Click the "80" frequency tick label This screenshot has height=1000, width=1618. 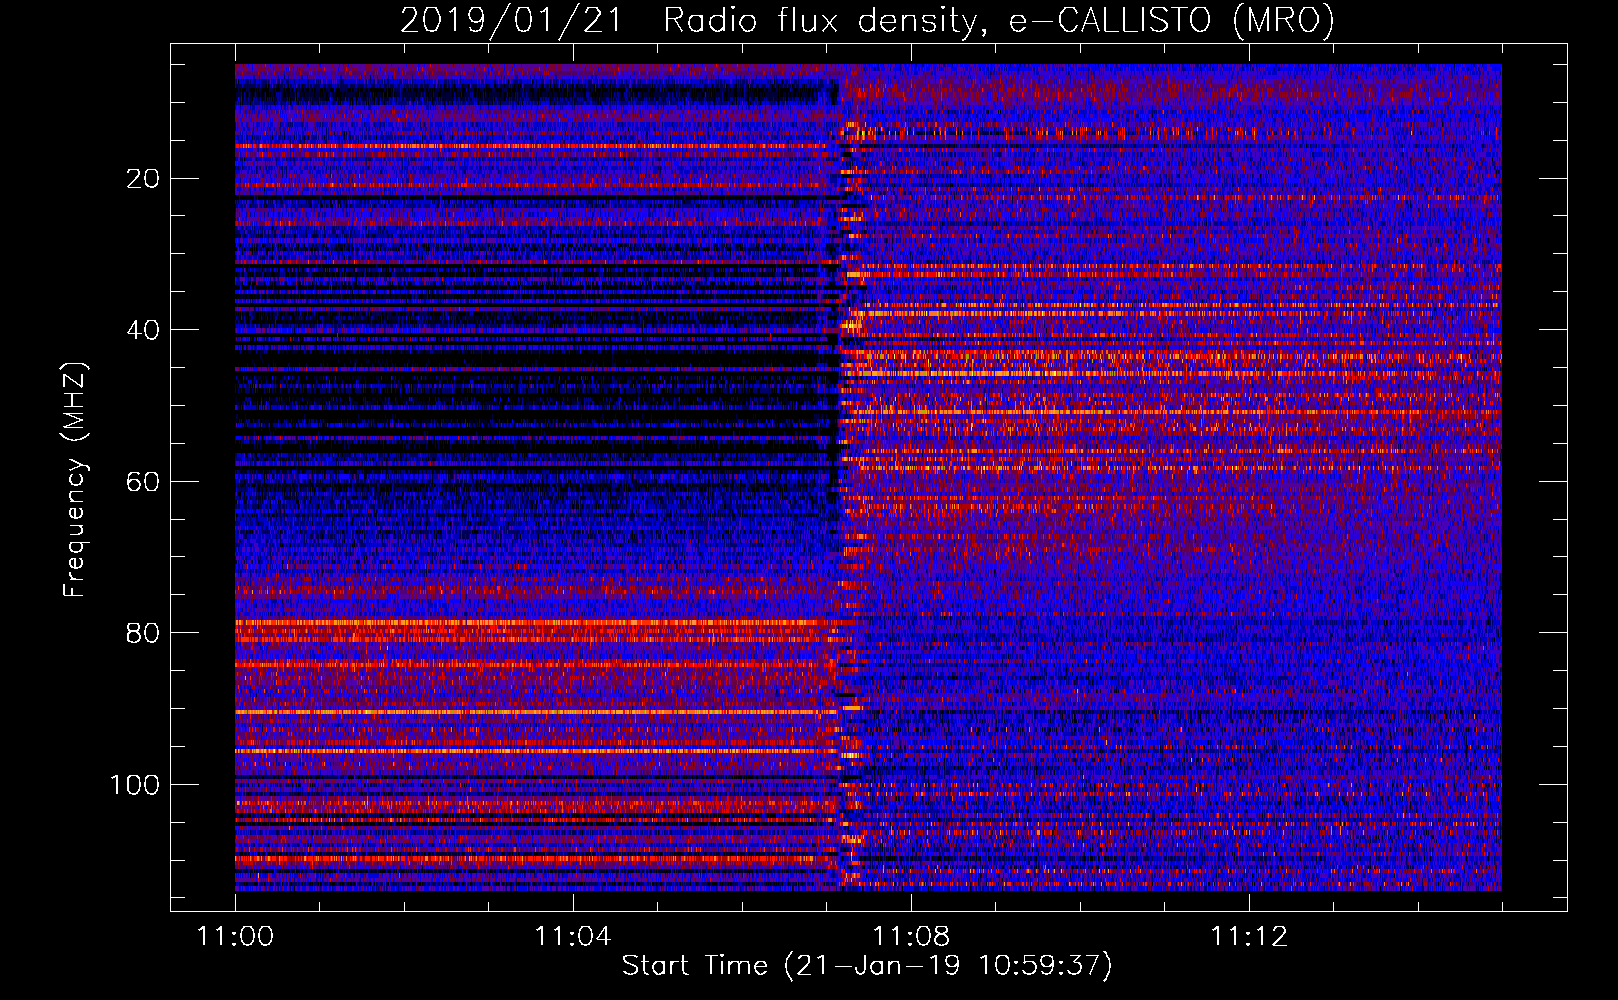(x=144, y=633)
